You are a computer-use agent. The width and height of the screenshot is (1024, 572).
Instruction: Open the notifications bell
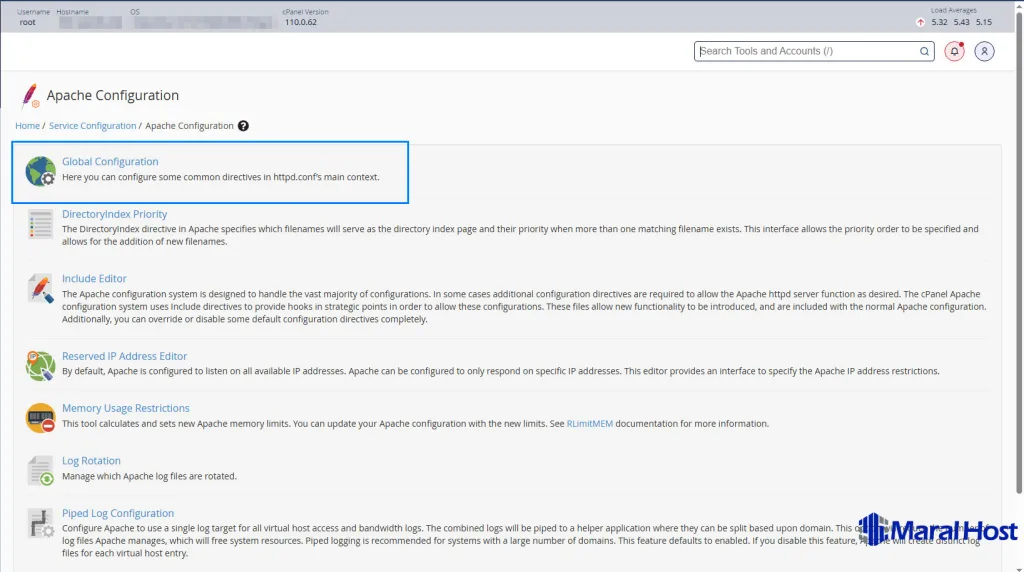tap(954, 51)
